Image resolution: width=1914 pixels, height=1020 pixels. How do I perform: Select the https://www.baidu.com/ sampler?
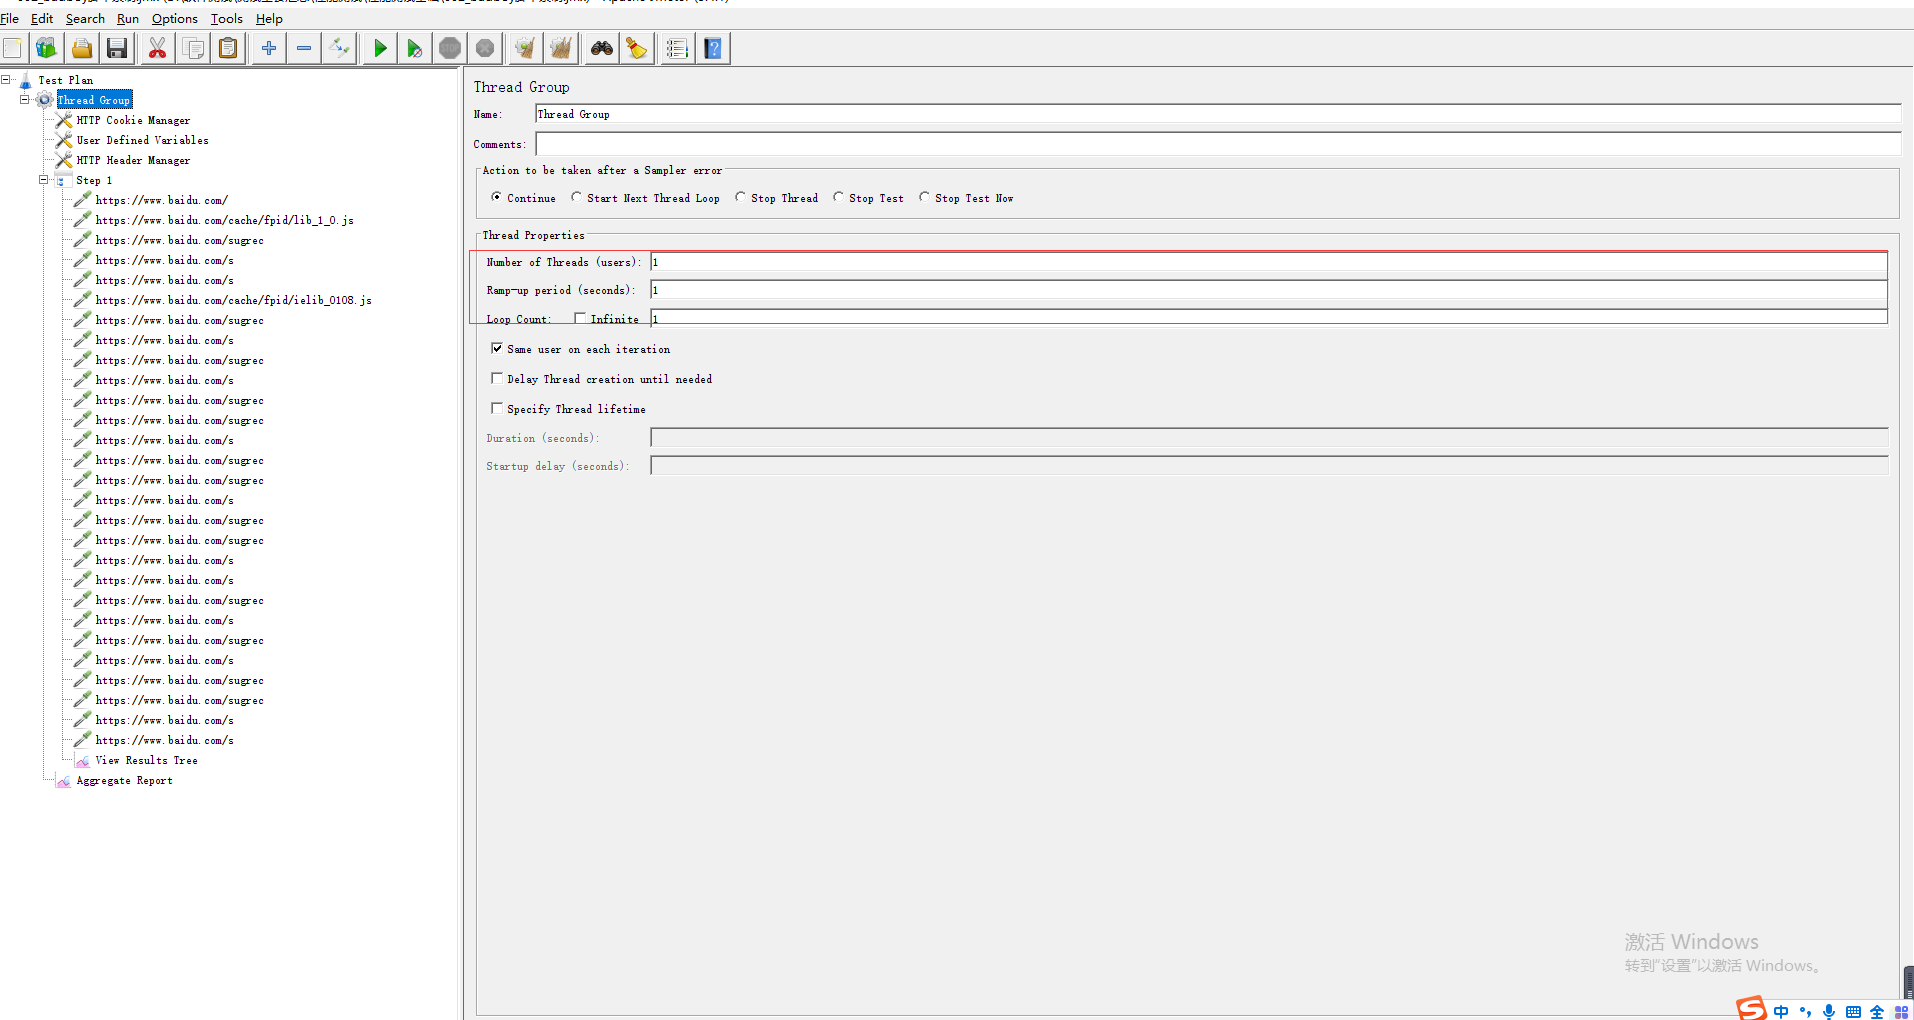click(x=161, y=200)
